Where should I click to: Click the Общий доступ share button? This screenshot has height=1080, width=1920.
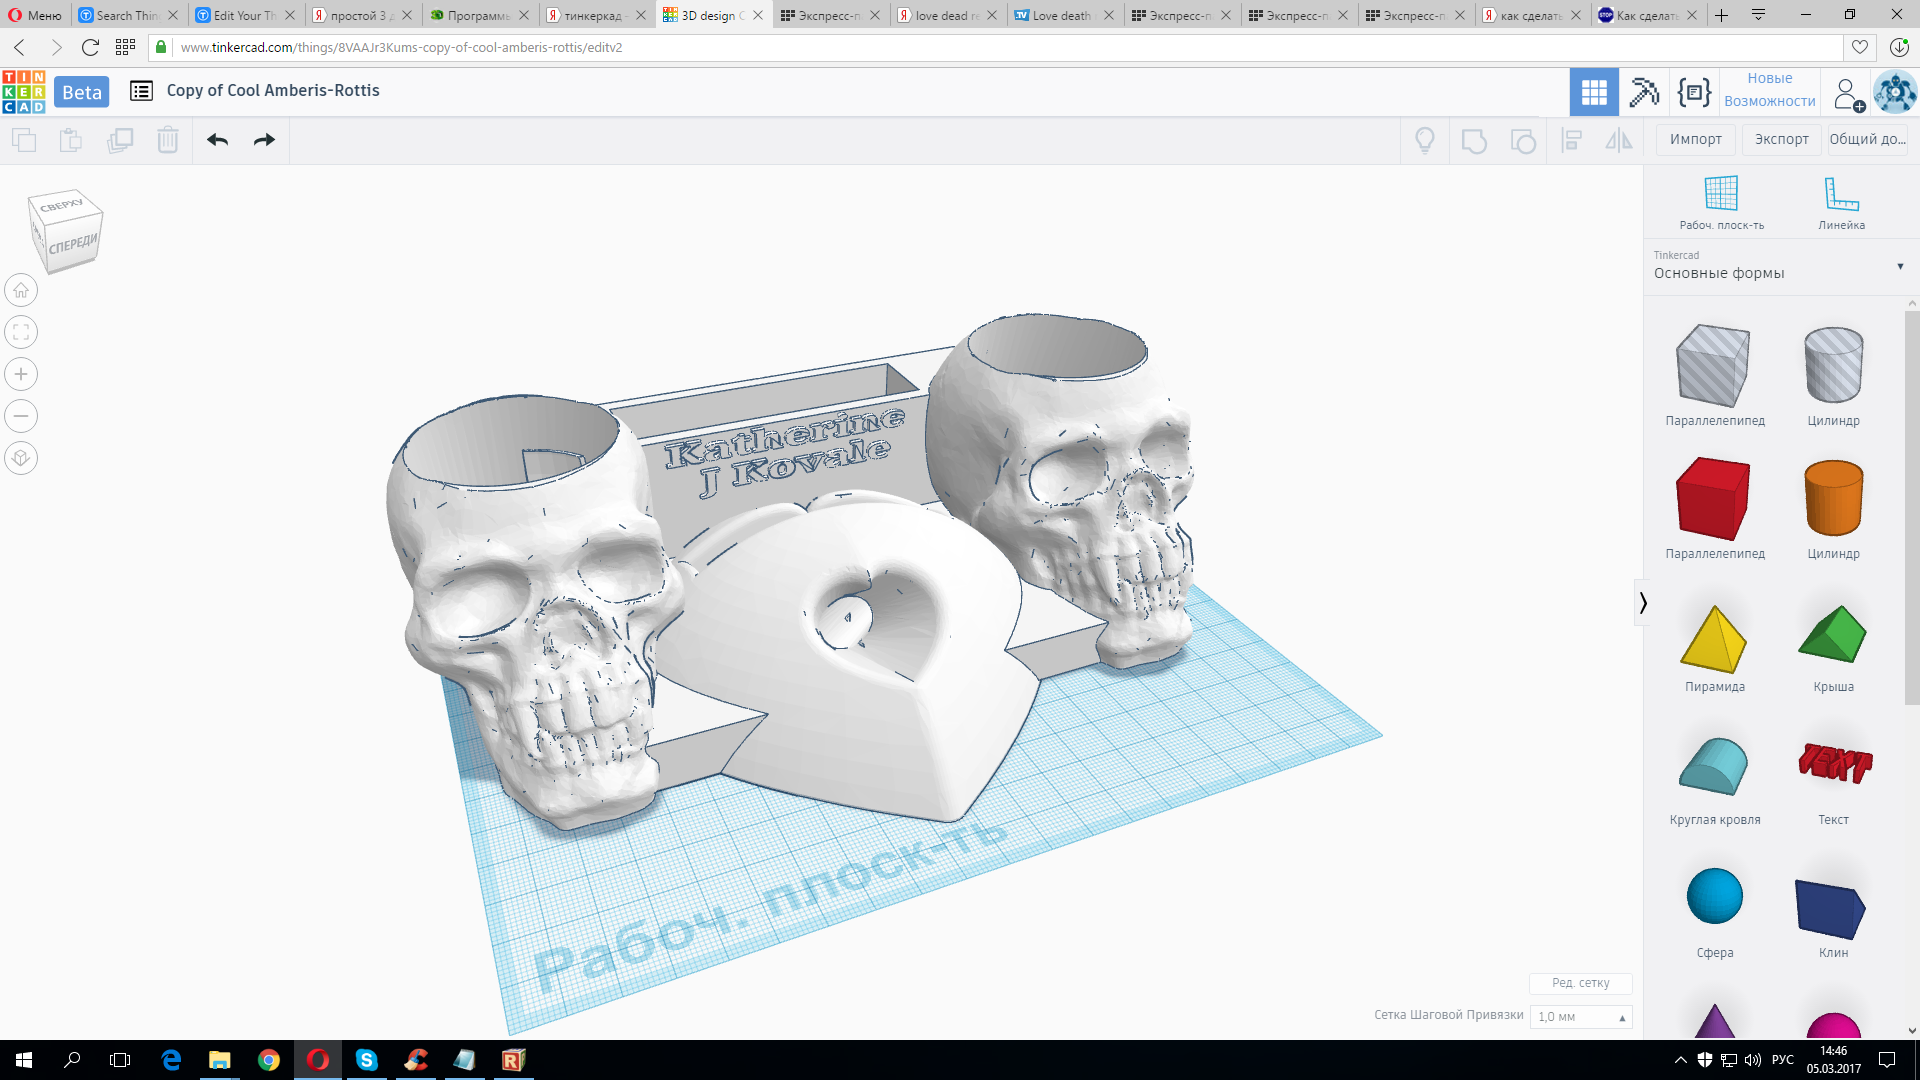pos(1867,139)
